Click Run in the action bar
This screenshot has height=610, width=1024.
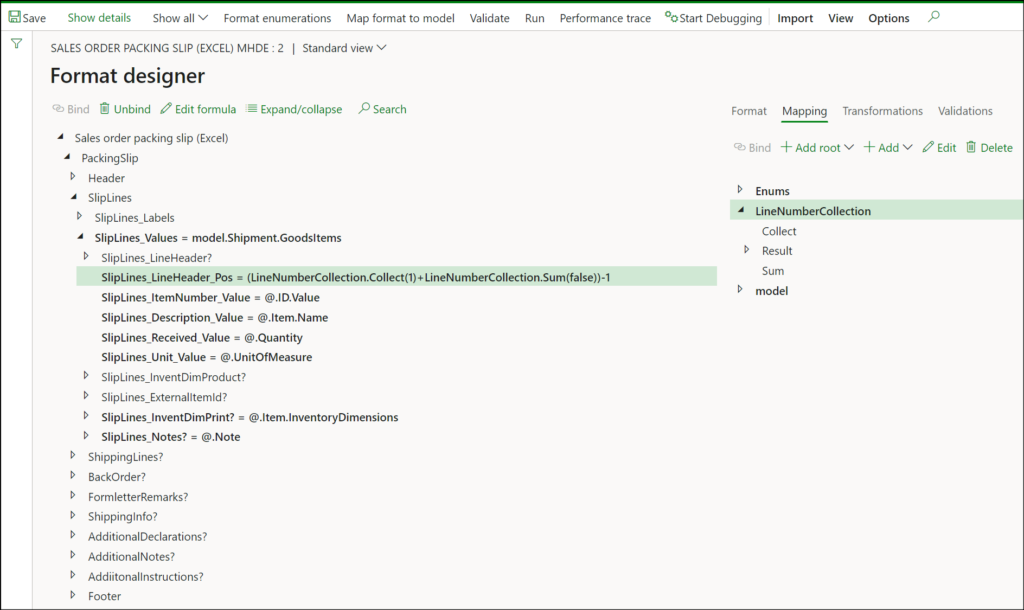pos(534,18)
